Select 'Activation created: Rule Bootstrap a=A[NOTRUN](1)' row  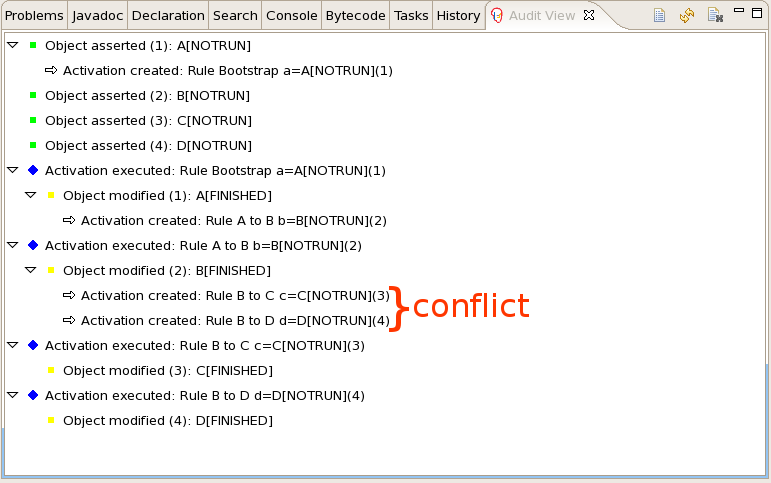228,71
